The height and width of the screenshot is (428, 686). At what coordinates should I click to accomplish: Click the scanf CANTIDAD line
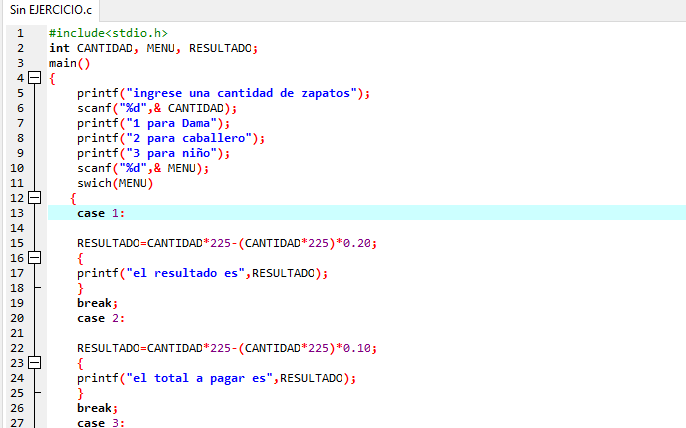pos(157,108)
